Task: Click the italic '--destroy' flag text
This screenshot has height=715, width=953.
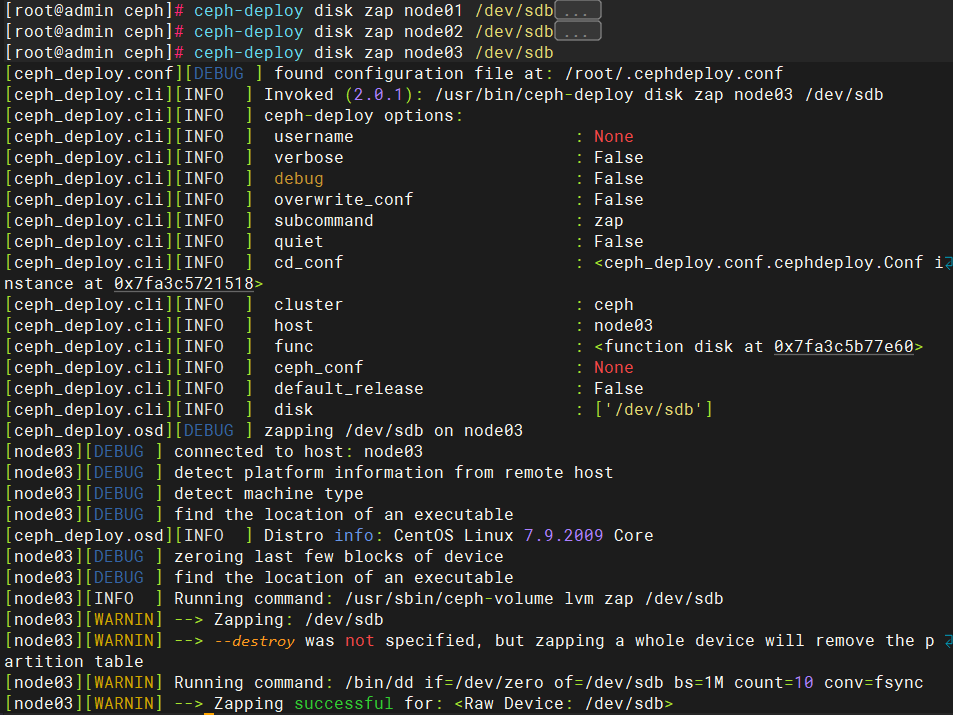Action: click(254, 641)
